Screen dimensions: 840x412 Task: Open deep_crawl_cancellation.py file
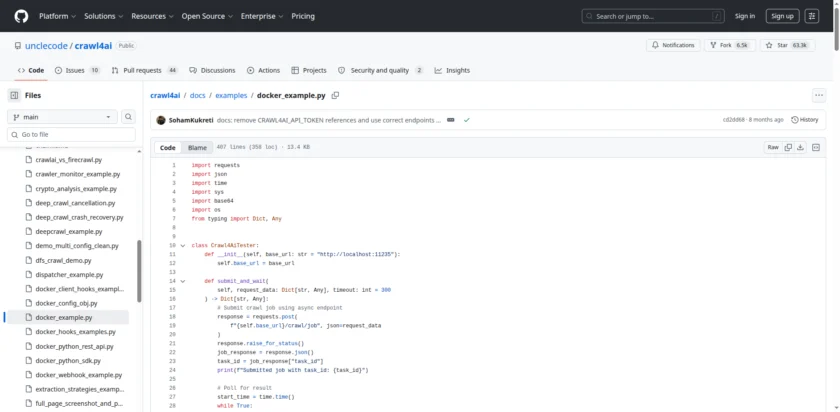[x=76, y=203]
